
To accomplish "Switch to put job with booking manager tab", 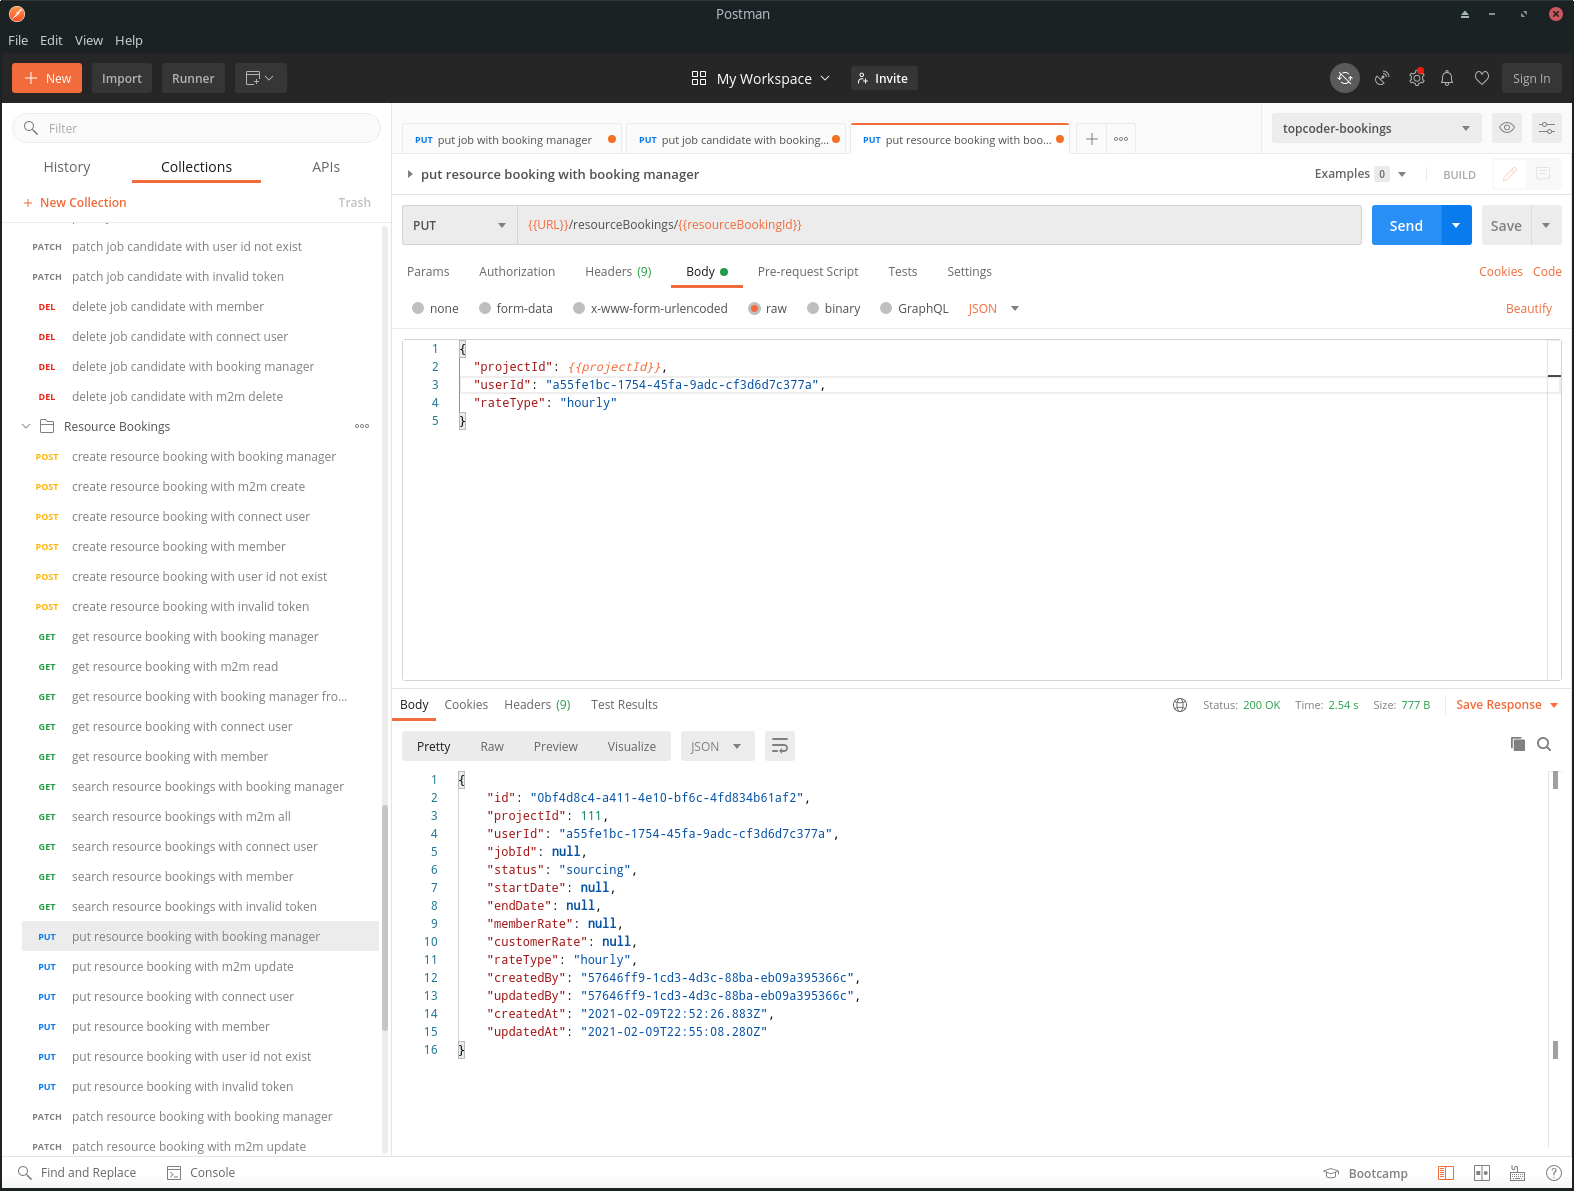I will [x=512, y=139].
